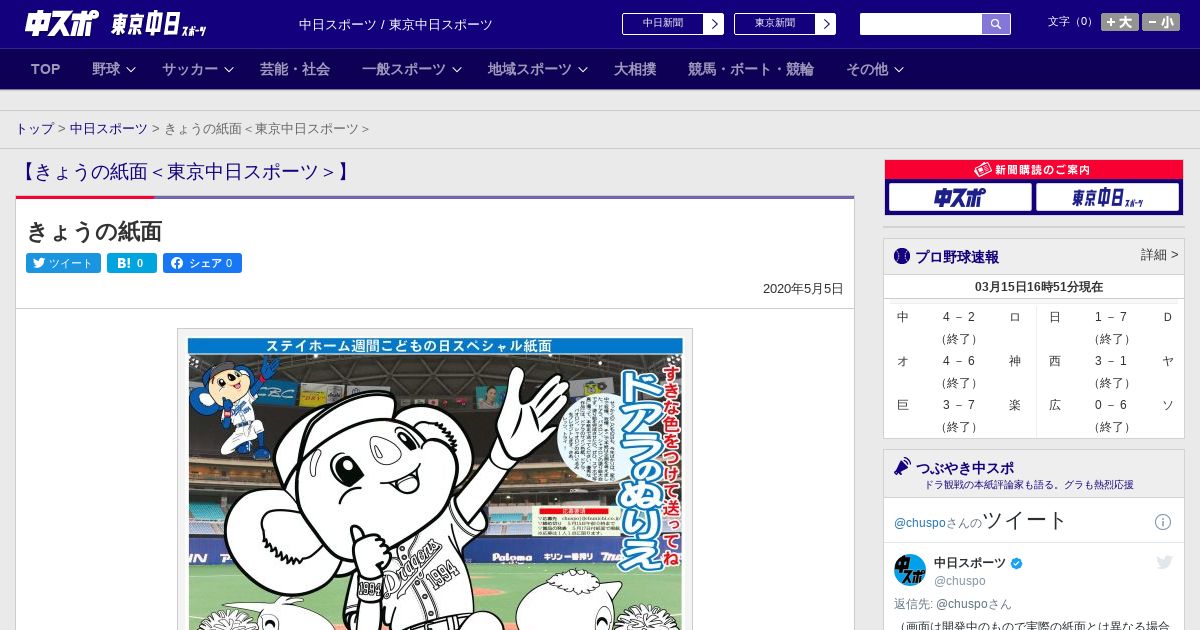Expand the 一般スポーツ navigation menu
Viewport: 1200px width, 630px height.
tap(412, 69)
